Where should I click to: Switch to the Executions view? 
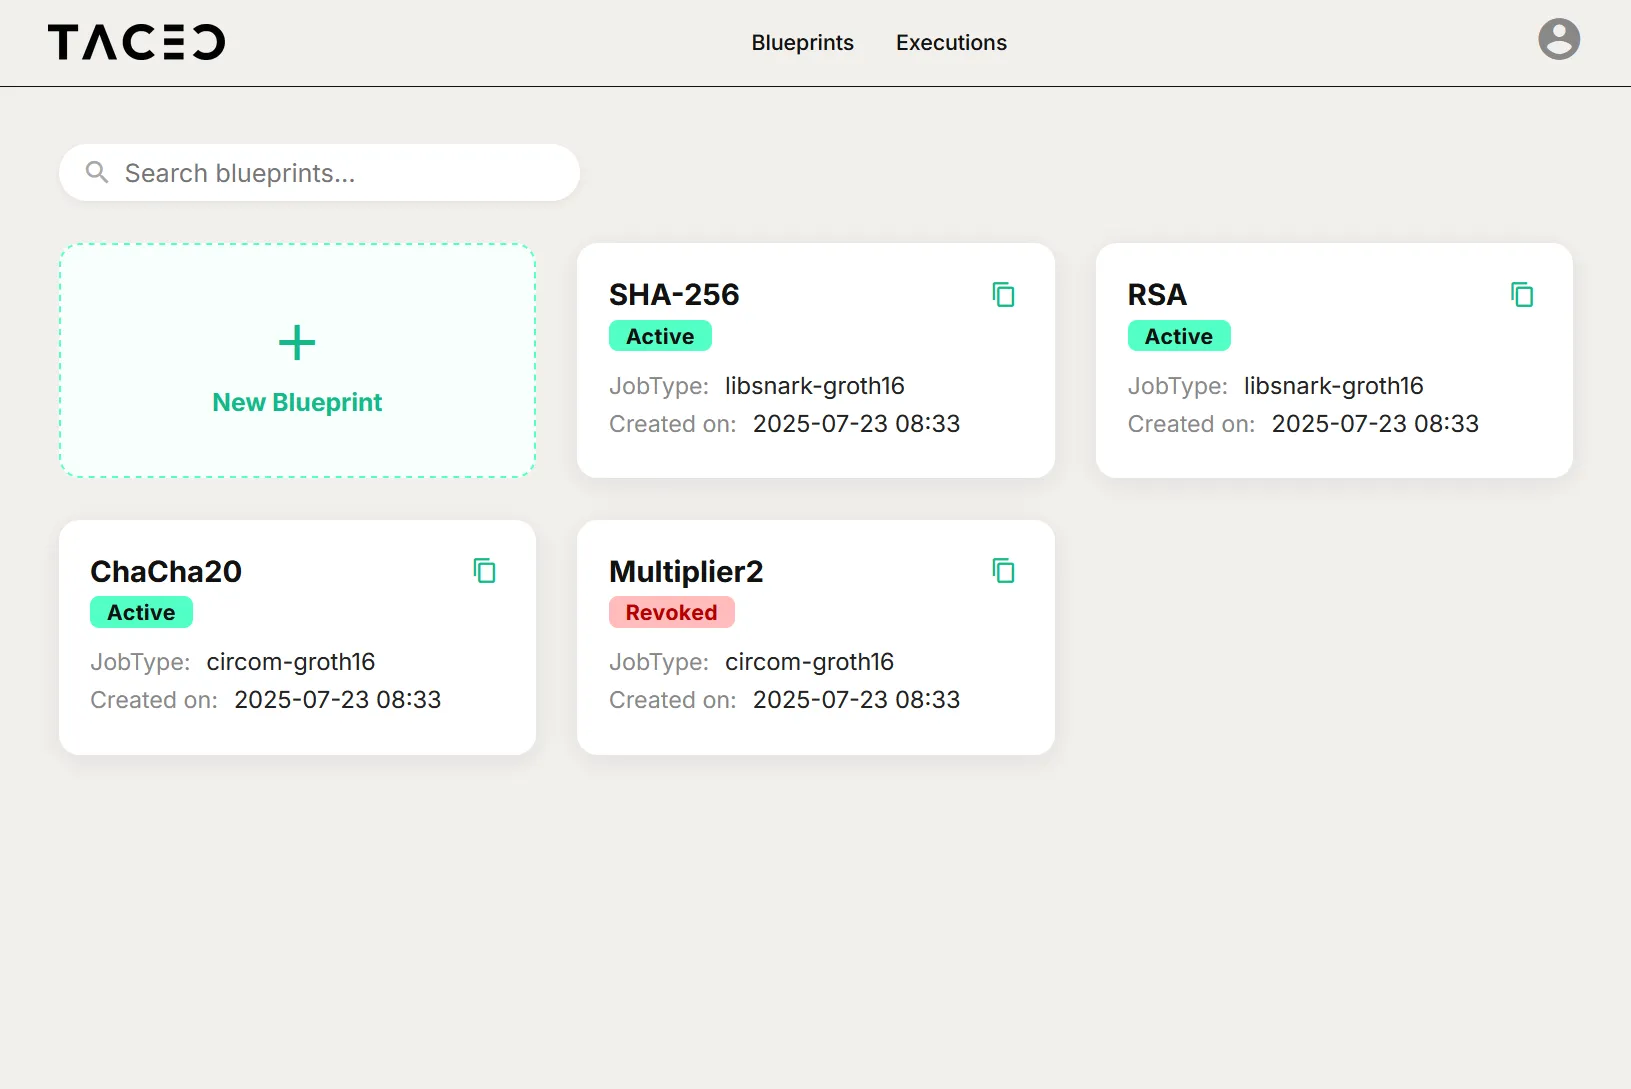(951, 42)
